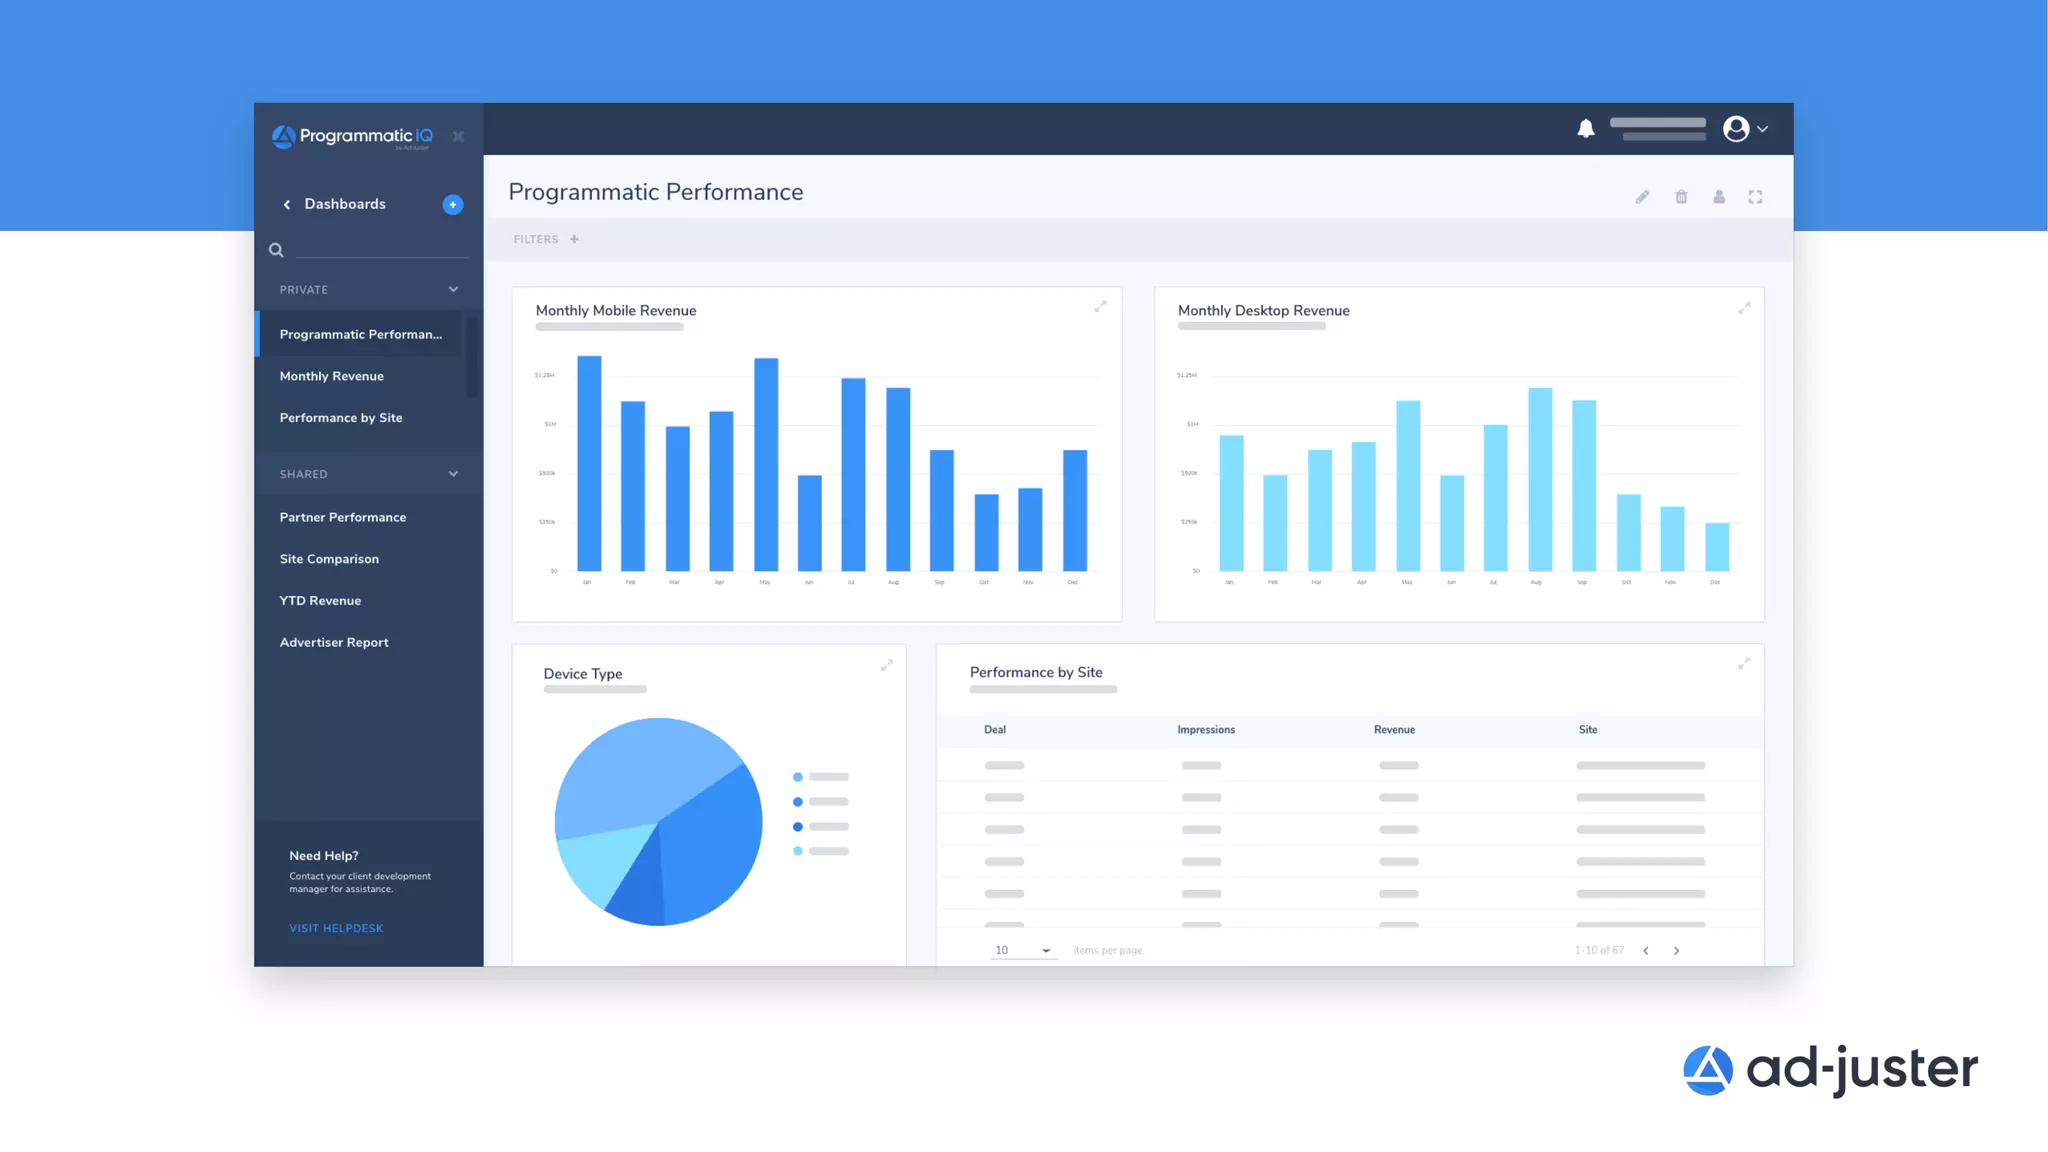Click the notifications bell icon
Image resolution: width=2048 pixels, height=1152 pixels.
click(1585, 129)
